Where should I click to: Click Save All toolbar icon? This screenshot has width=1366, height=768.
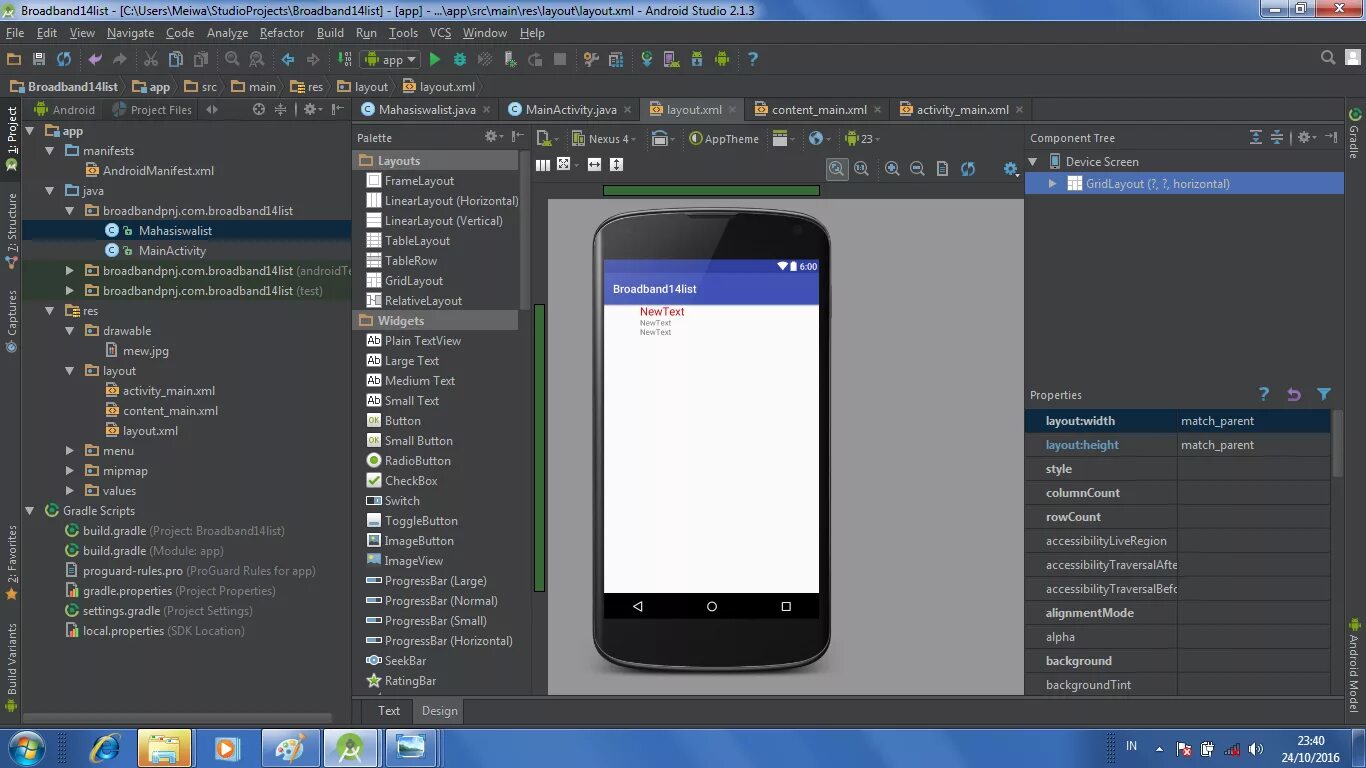[x=39, y=59]
